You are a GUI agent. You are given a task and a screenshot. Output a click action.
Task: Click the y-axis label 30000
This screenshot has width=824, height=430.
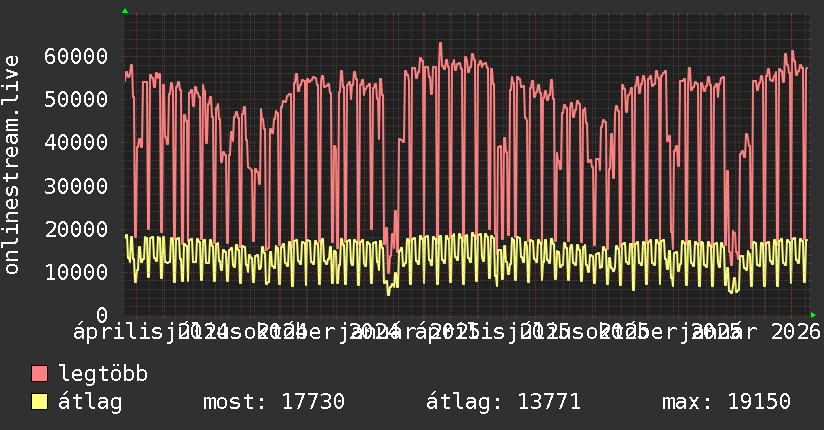[76, 186]
